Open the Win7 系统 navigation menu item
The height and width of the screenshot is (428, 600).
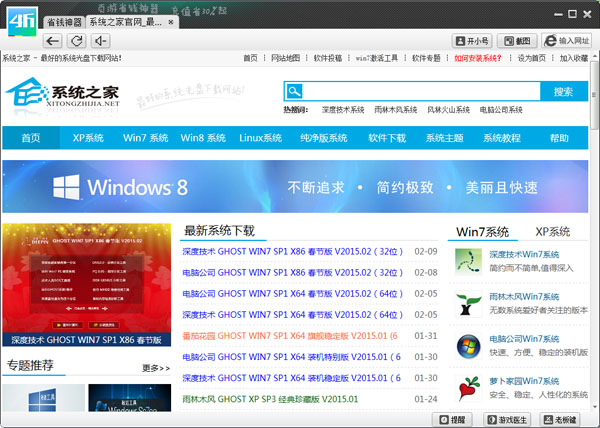[x=145, y=138]
